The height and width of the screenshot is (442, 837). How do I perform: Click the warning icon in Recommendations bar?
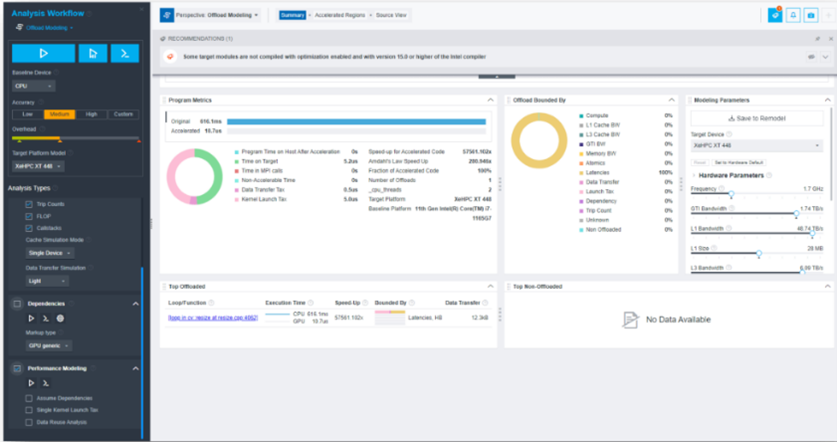[171, 57]
